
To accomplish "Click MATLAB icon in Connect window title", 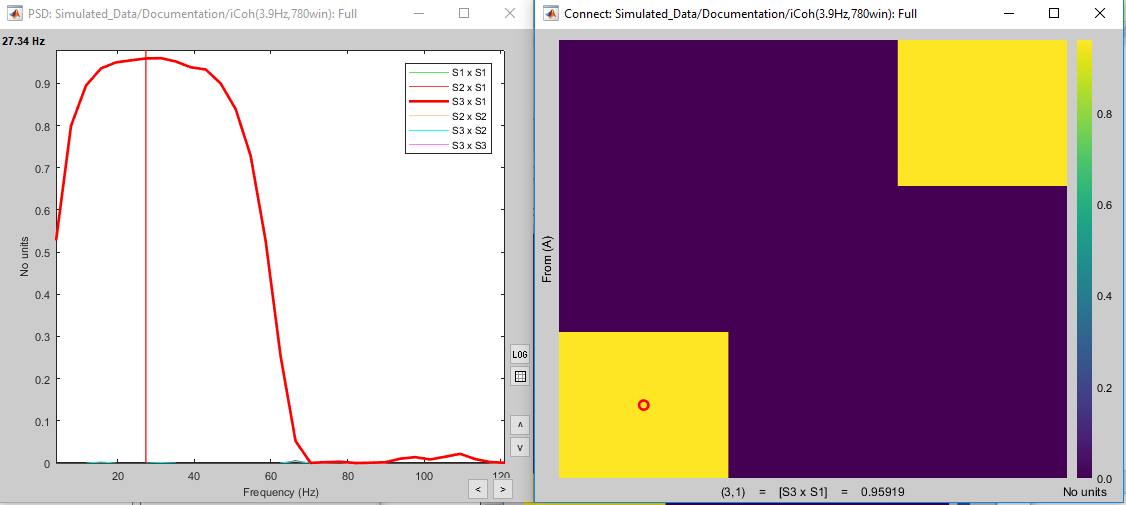I will coord(552,13).
